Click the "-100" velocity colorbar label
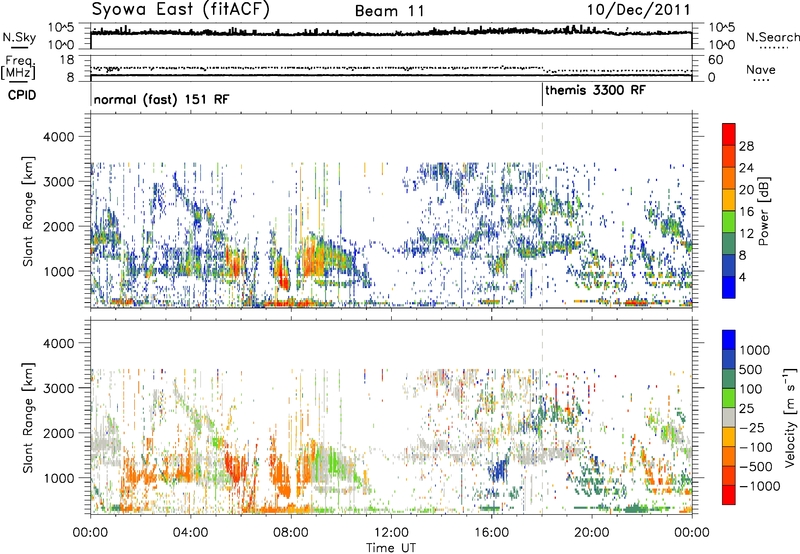800x554 pixels. [756, 447]
